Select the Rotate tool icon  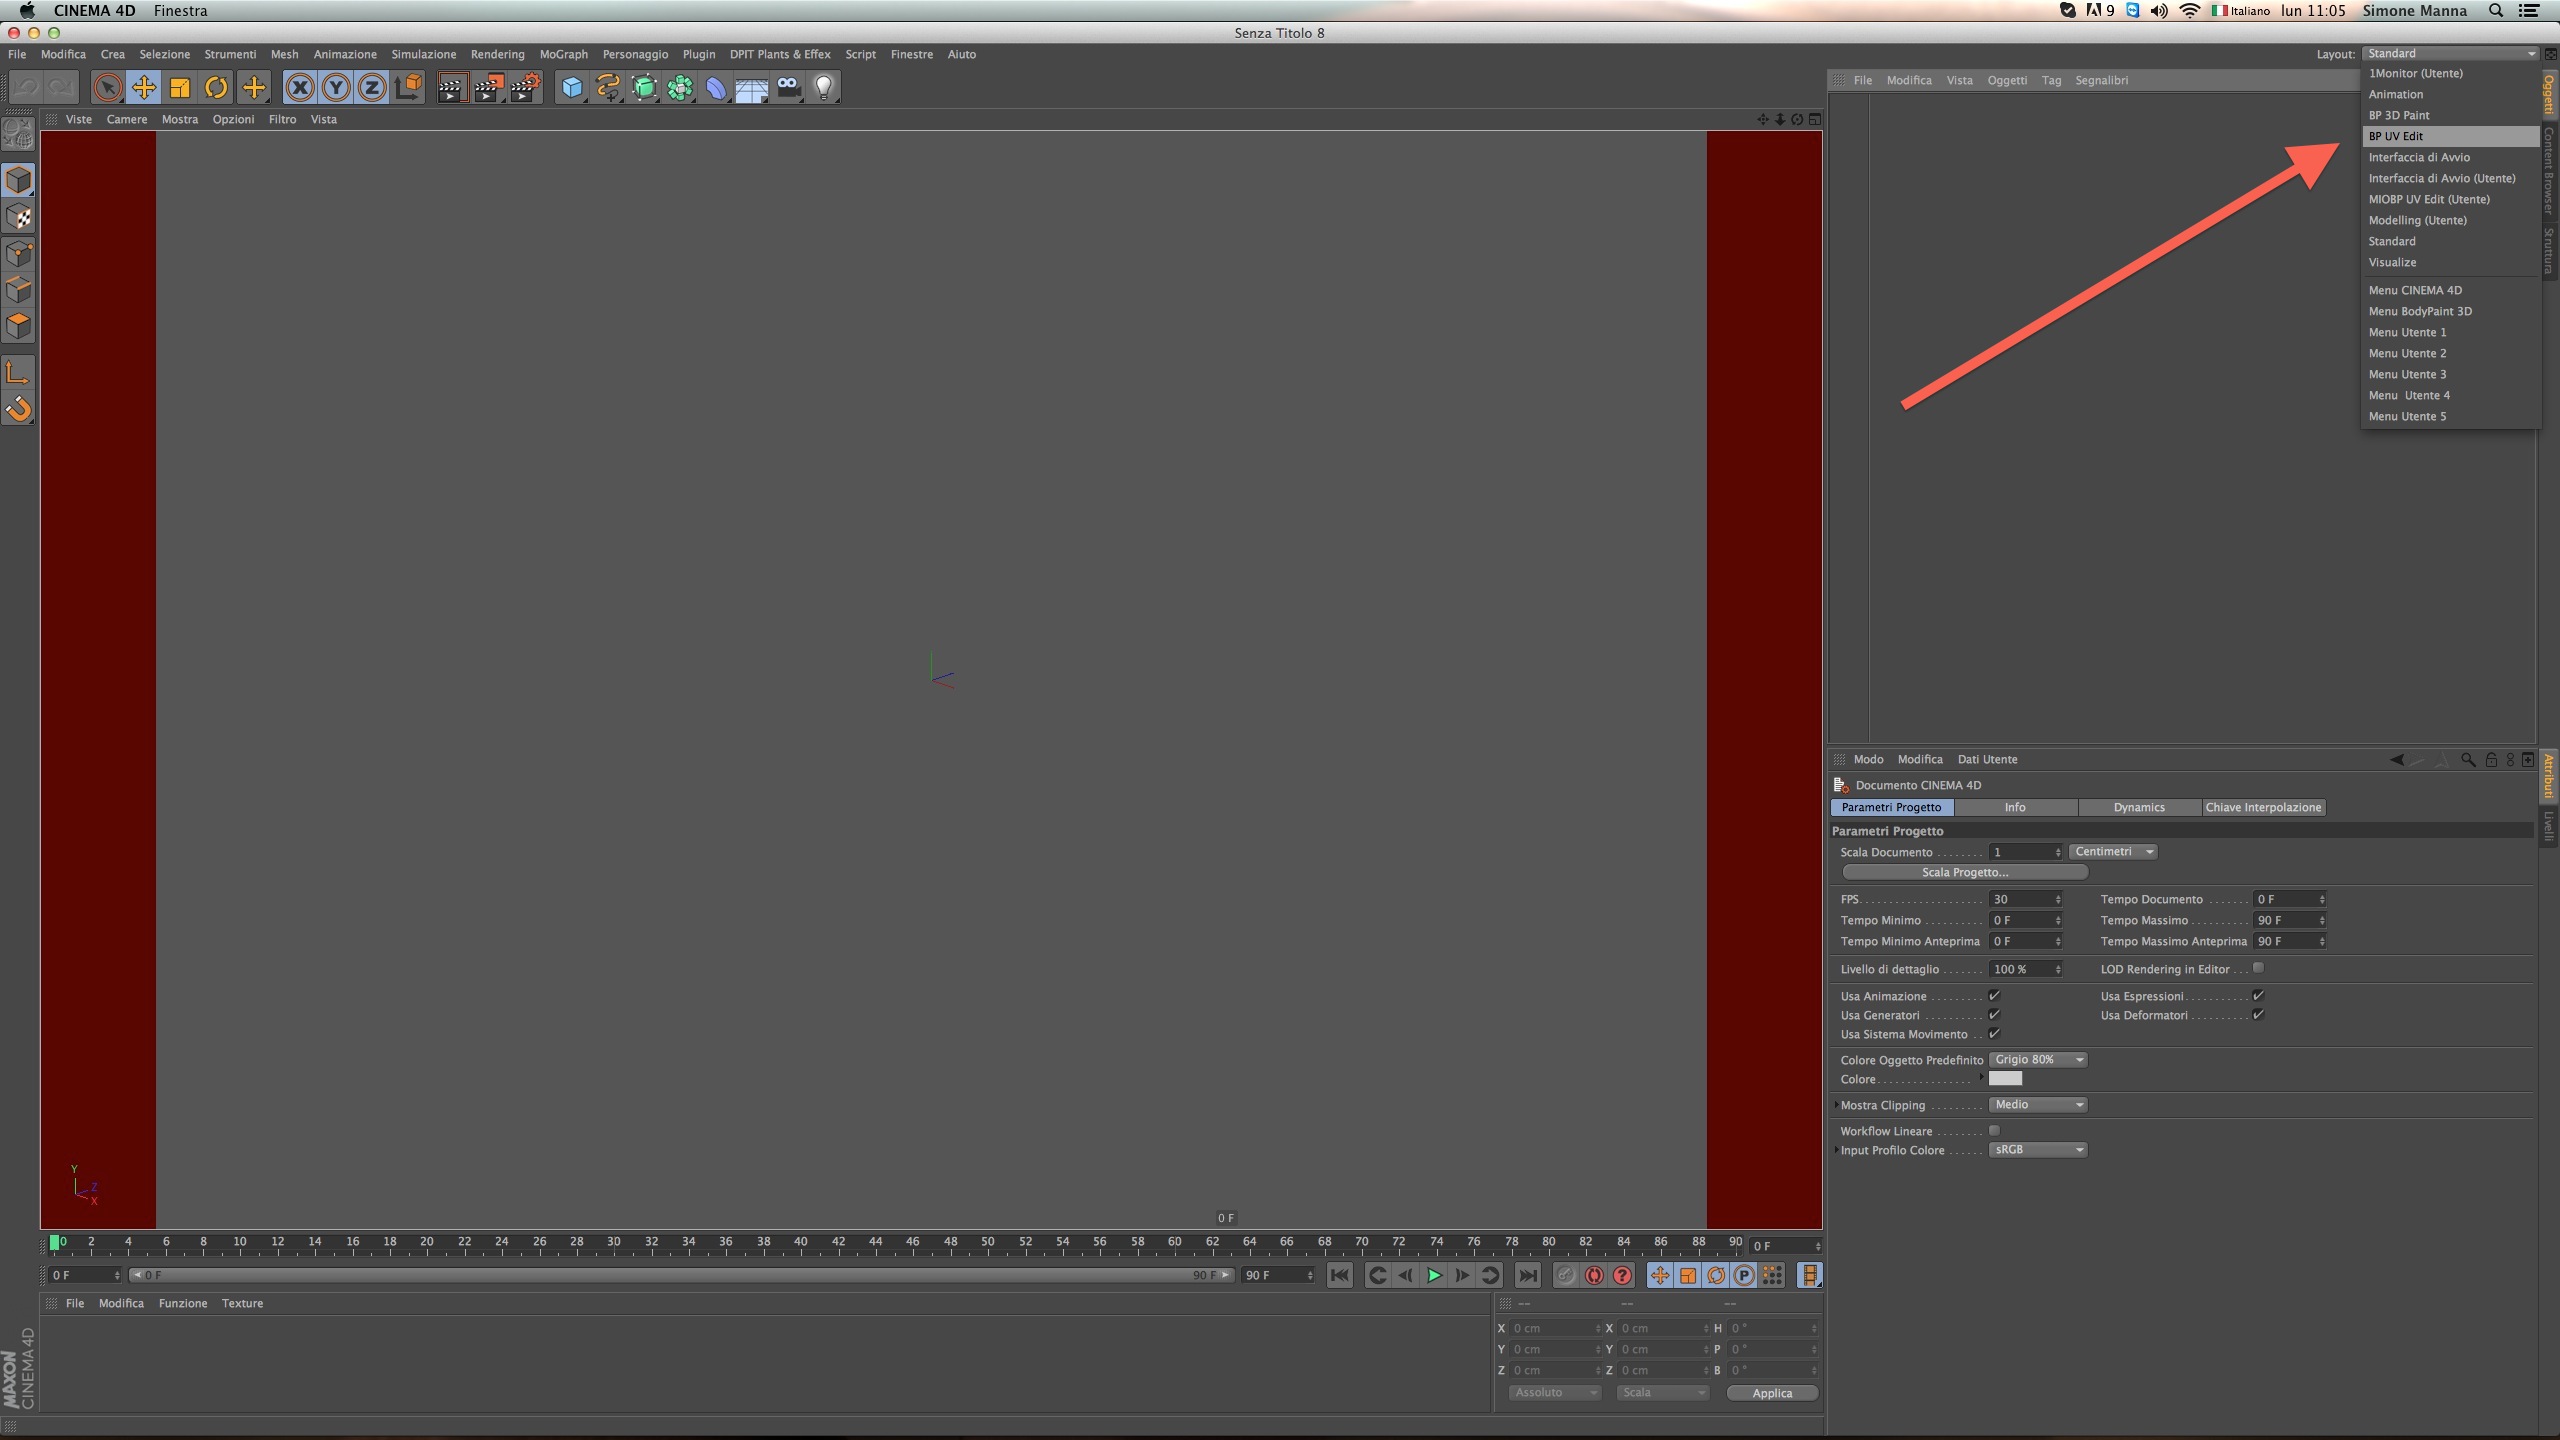tap(216, 88)
